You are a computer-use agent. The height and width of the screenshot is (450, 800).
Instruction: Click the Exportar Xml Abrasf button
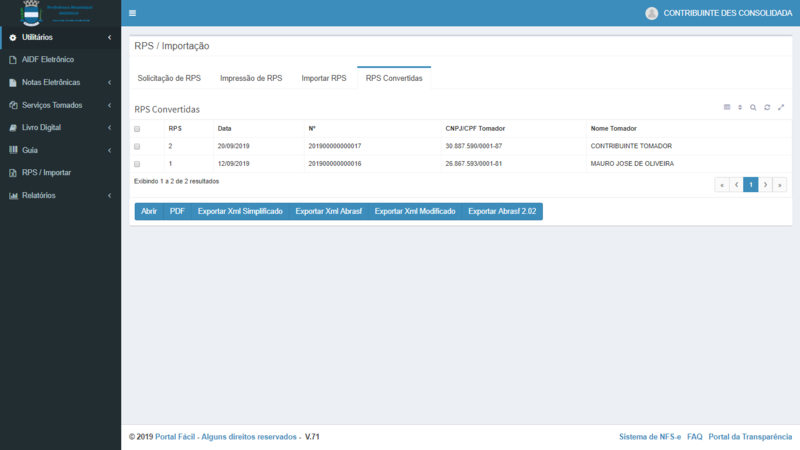329,212
